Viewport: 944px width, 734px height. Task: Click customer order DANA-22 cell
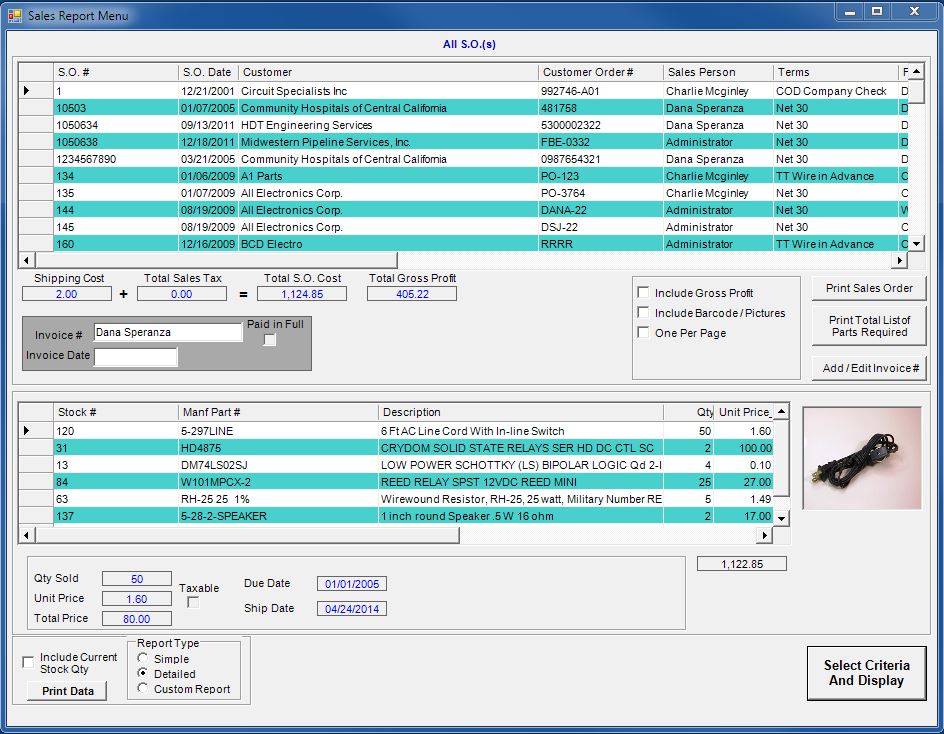tap(601, 210)
